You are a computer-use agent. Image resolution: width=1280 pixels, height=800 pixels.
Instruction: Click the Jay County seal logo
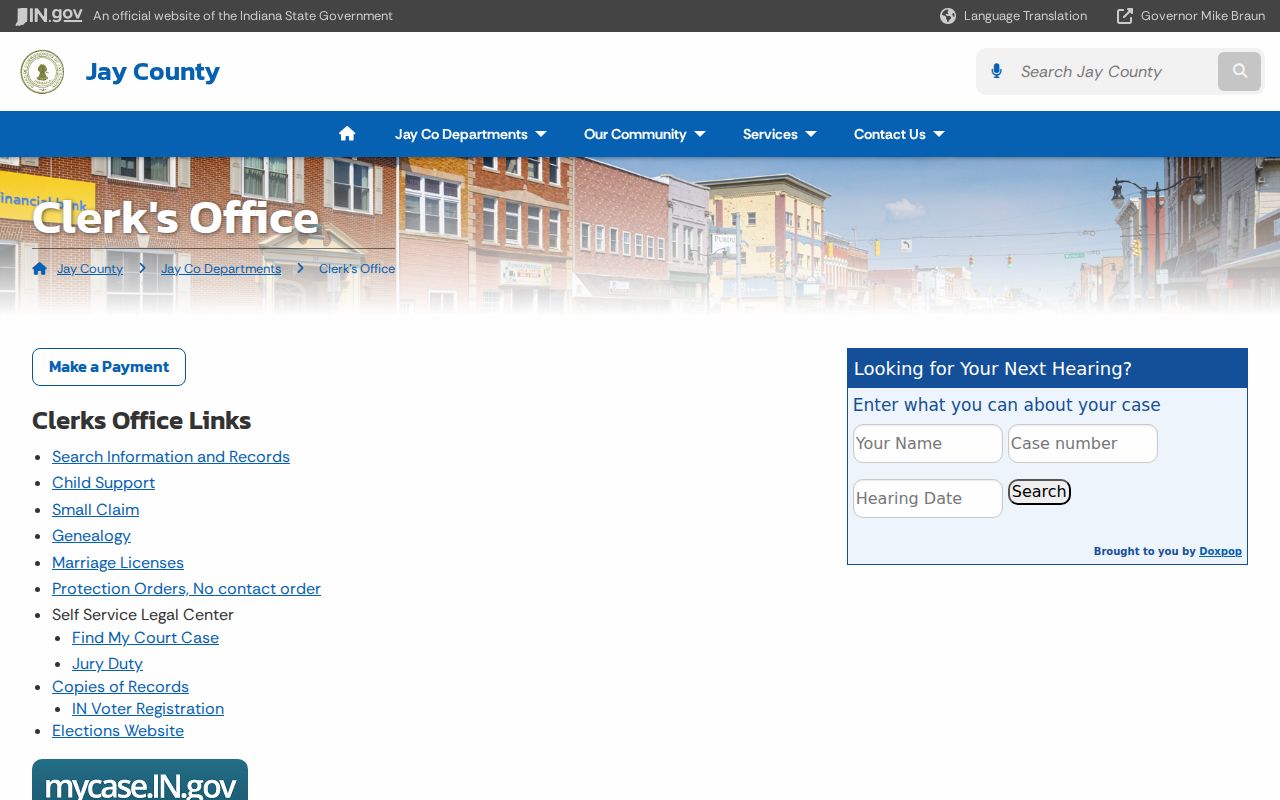42,72
